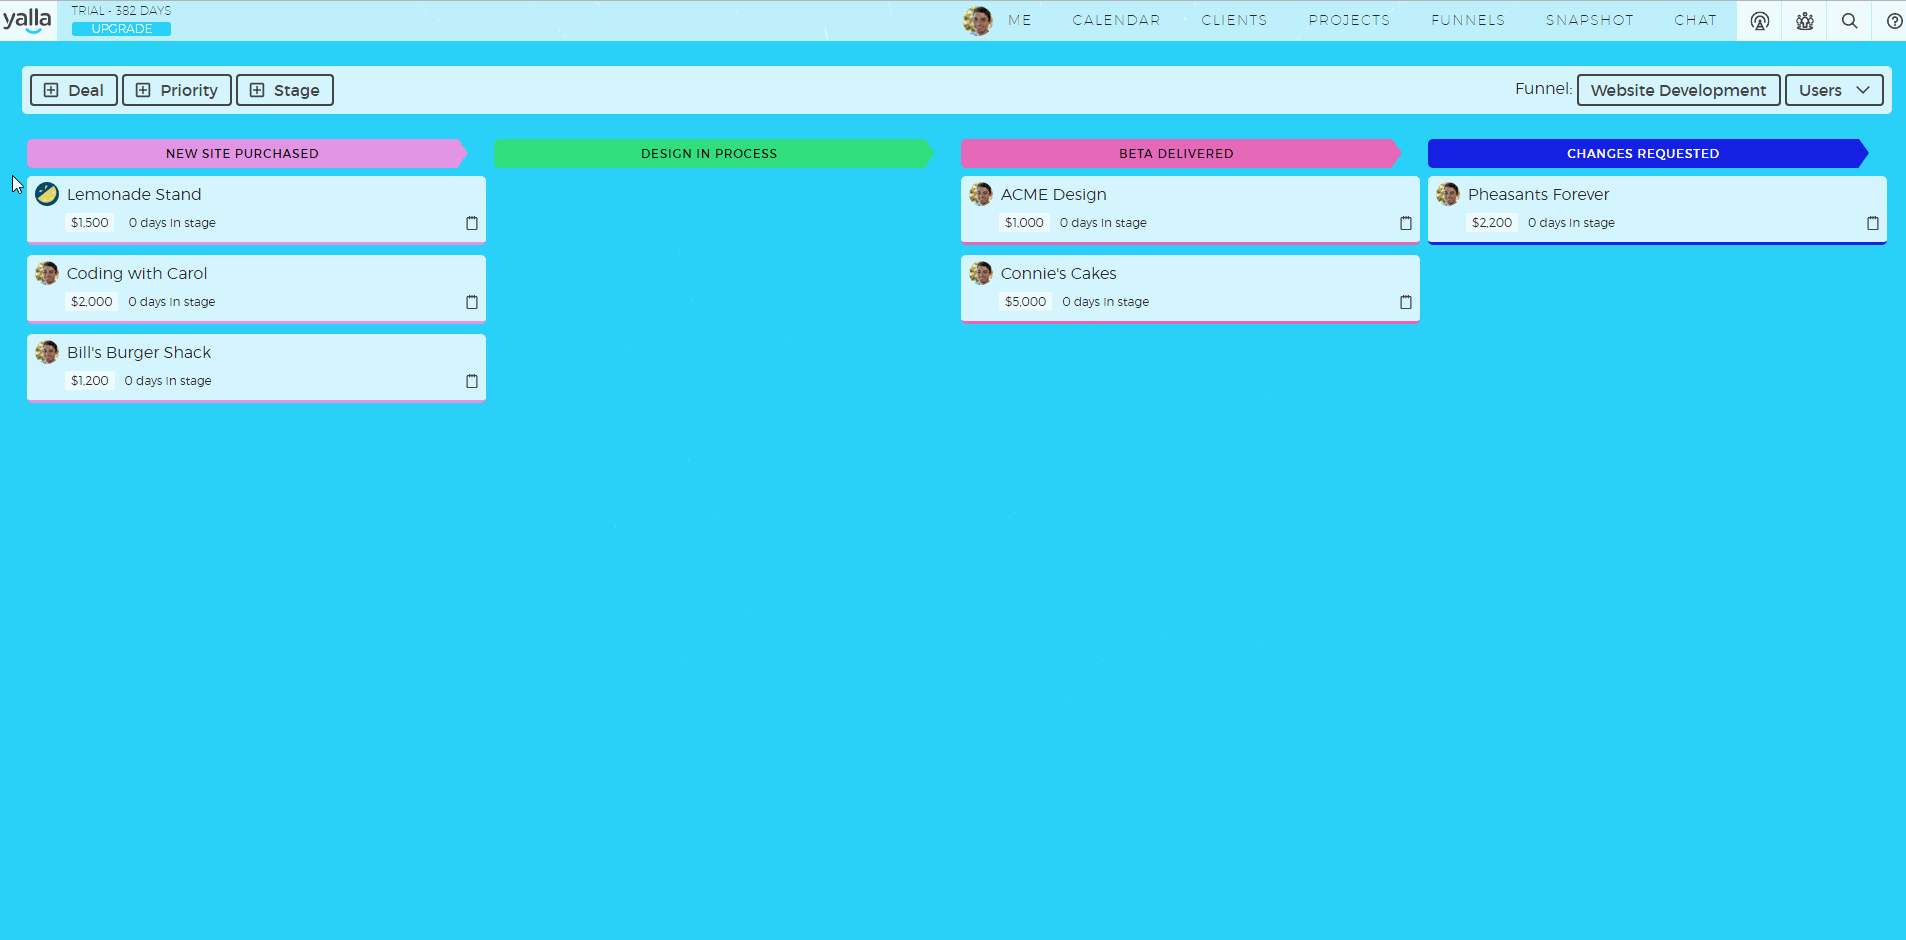The image size is (1906, 940).
Task: Click the $5,000 value on Connie's Cakes
Action: coord(1026,302)
